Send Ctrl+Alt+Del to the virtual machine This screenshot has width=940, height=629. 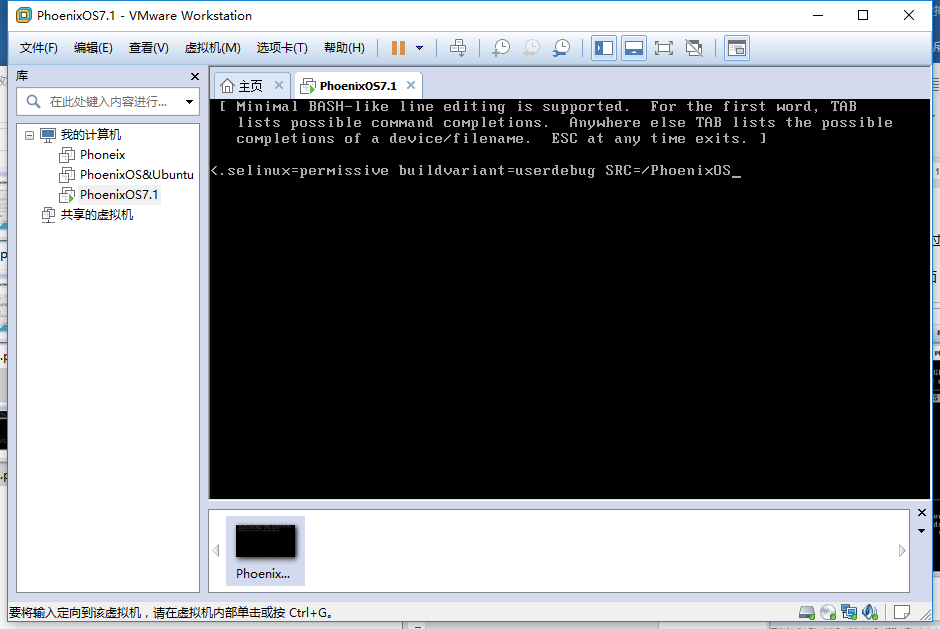[458, 48]
